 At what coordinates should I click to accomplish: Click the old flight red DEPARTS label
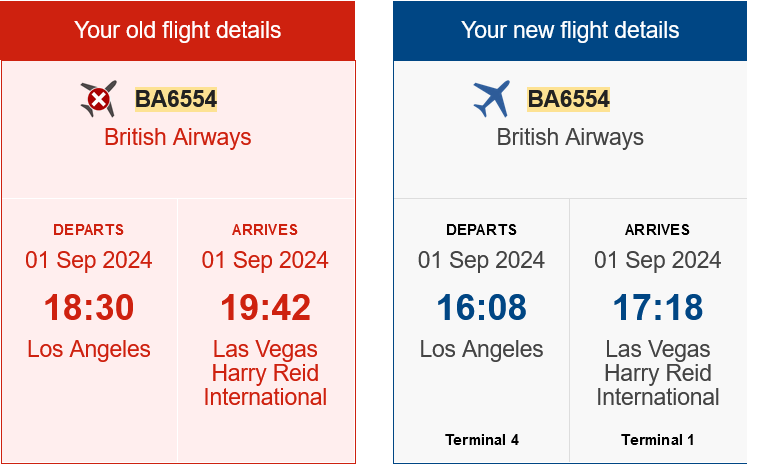[89, 230]
